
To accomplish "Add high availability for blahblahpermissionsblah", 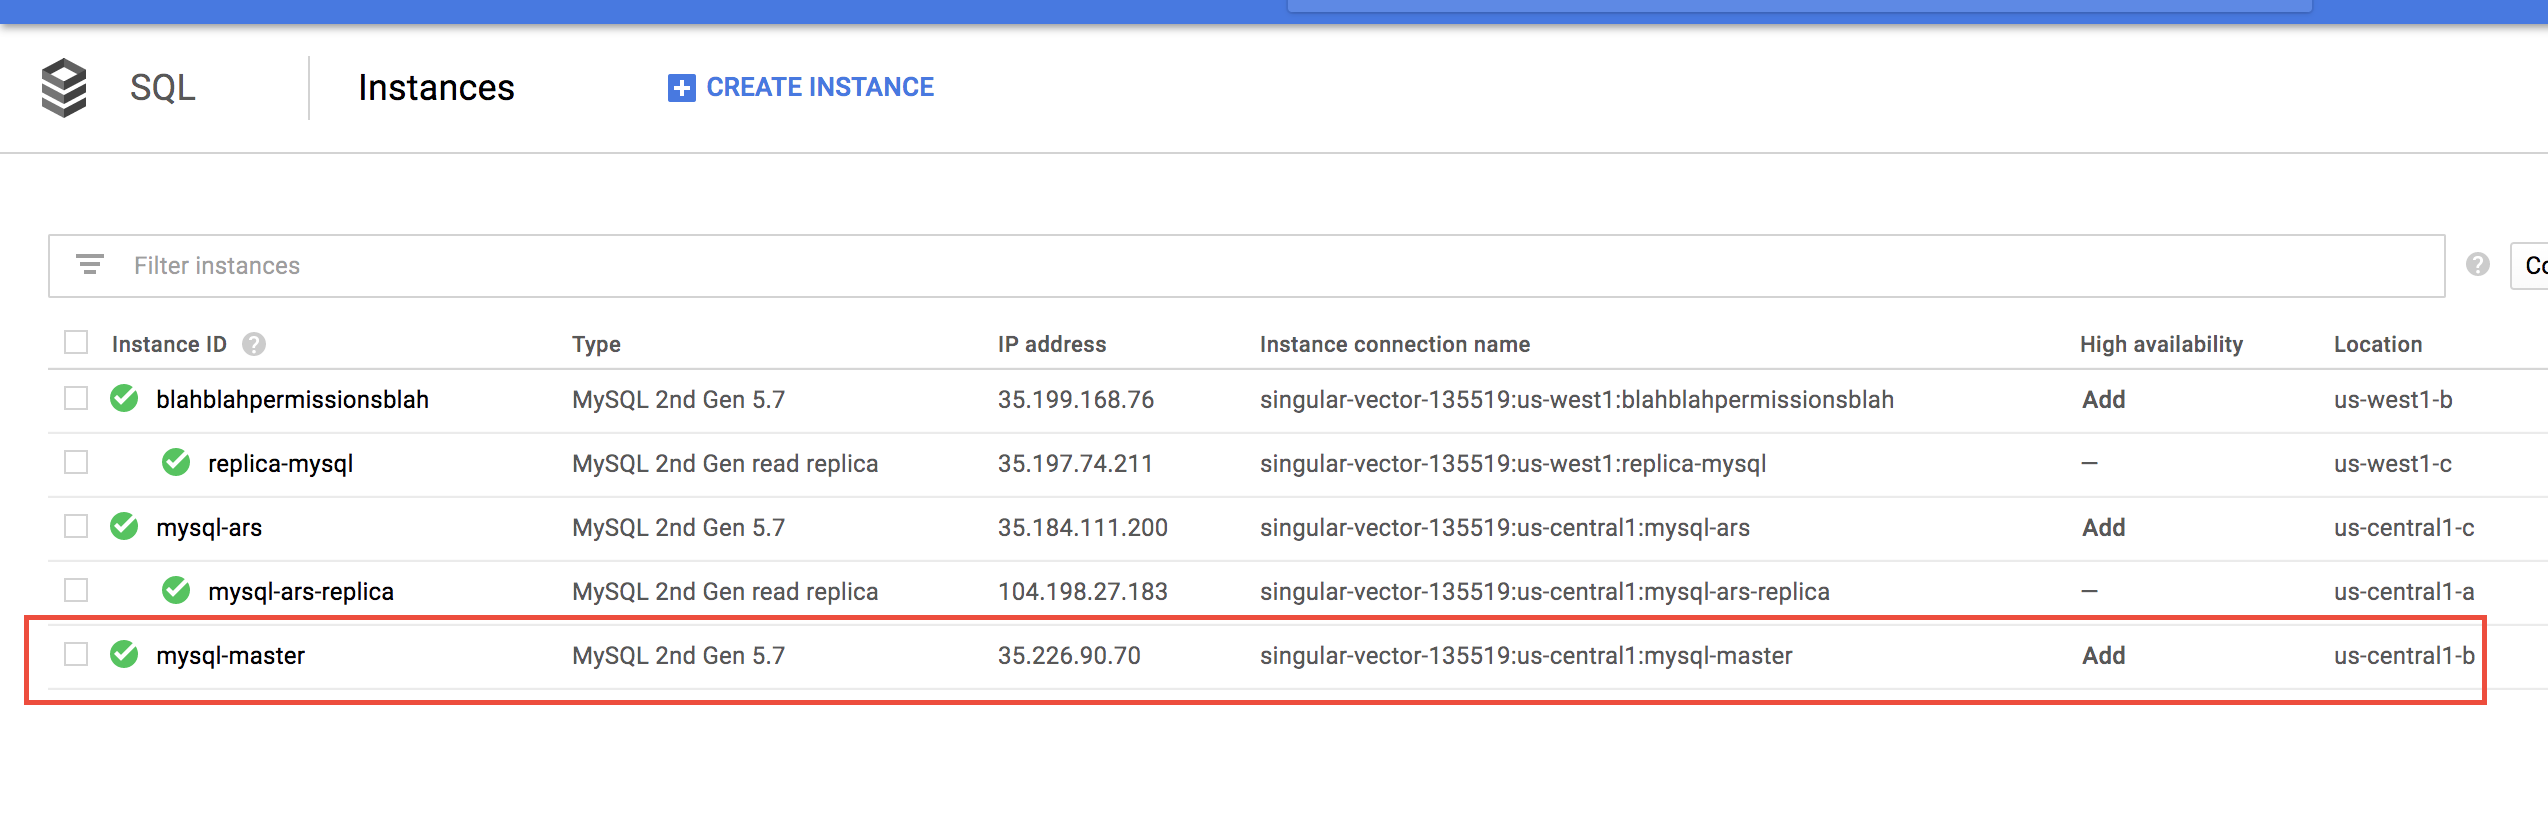I will pos(2104,400).
